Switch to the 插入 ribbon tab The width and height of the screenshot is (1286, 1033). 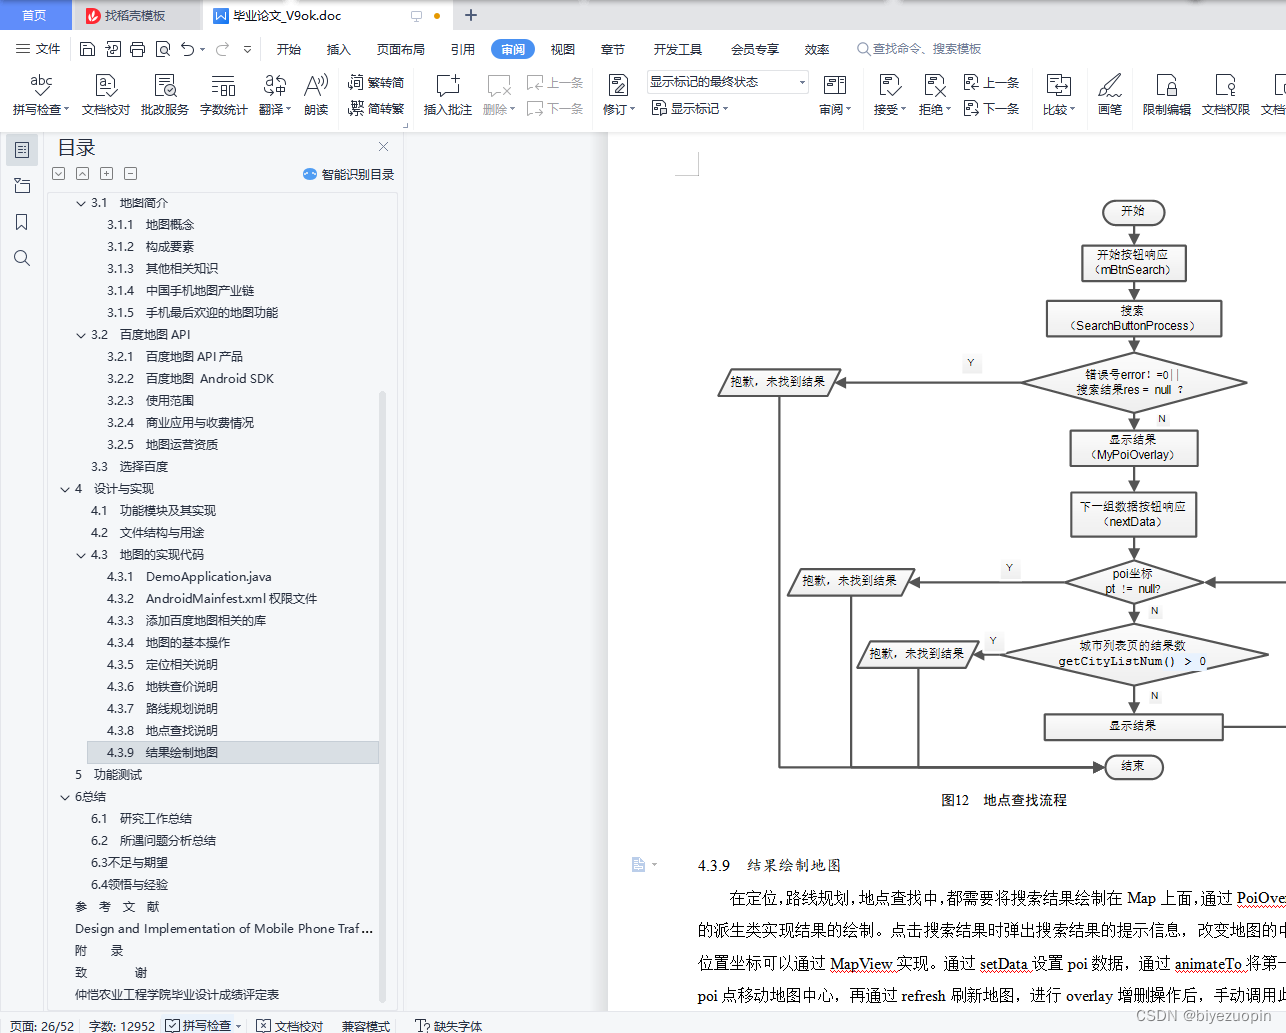tap(339, 49)
